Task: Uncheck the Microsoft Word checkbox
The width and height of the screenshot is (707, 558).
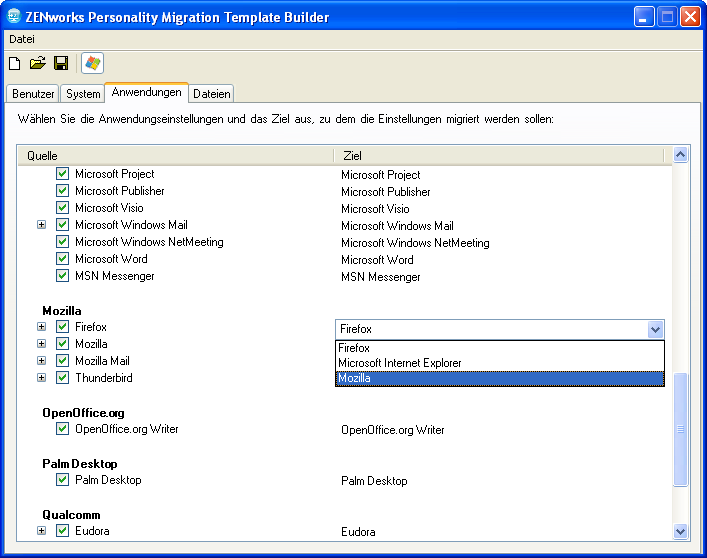Action: coord(62,259)
